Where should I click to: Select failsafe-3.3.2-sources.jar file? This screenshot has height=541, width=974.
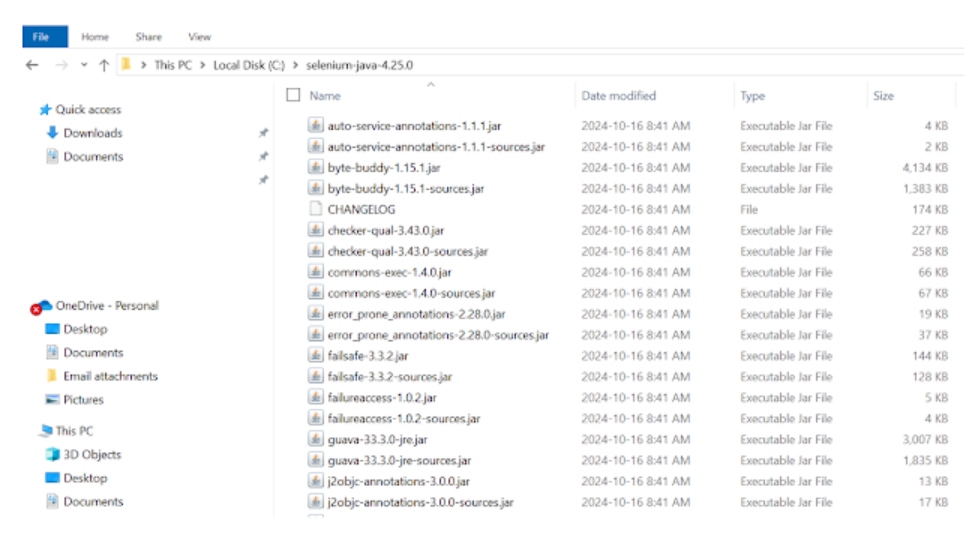click(389, 377)
